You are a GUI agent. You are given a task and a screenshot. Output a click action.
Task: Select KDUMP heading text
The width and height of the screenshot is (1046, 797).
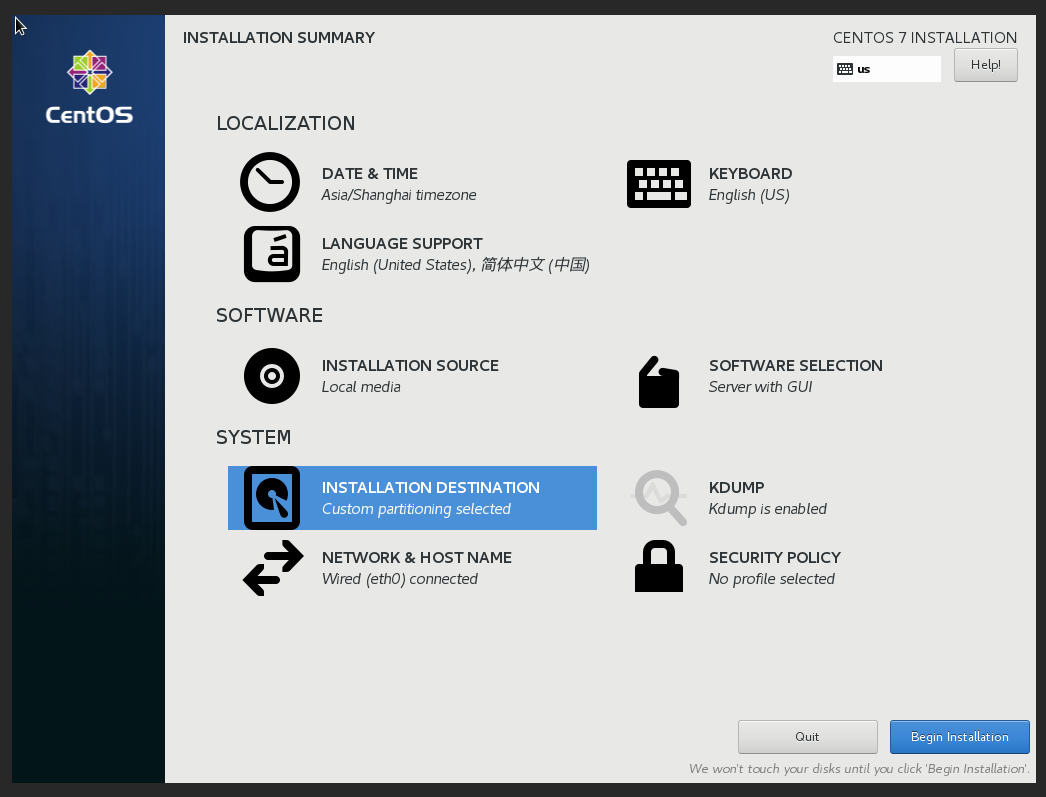[736, 488]
